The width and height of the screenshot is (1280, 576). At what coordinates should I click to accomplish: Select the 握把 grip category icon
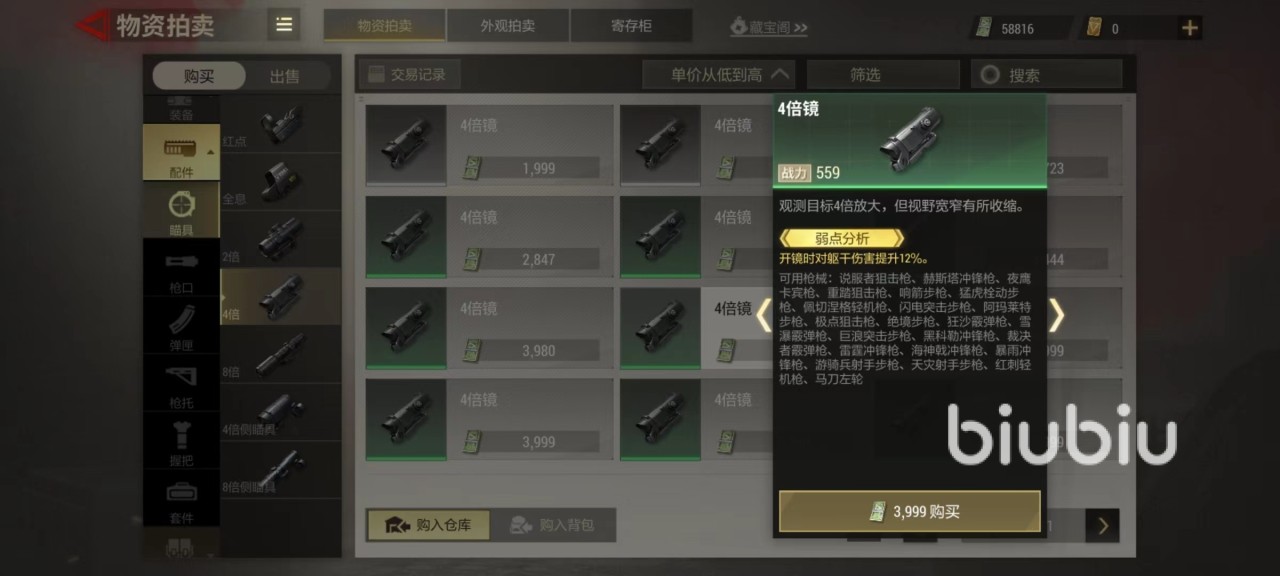(181, 441)
